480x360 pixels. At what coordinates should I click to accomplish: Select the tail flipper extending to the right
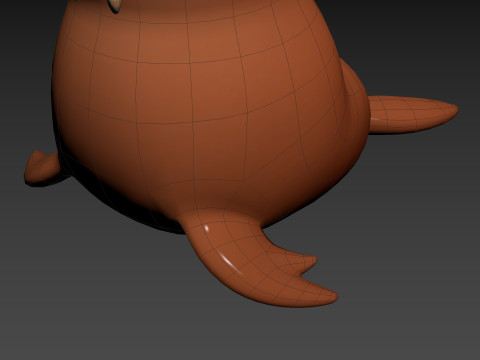(x=413, y=115)
